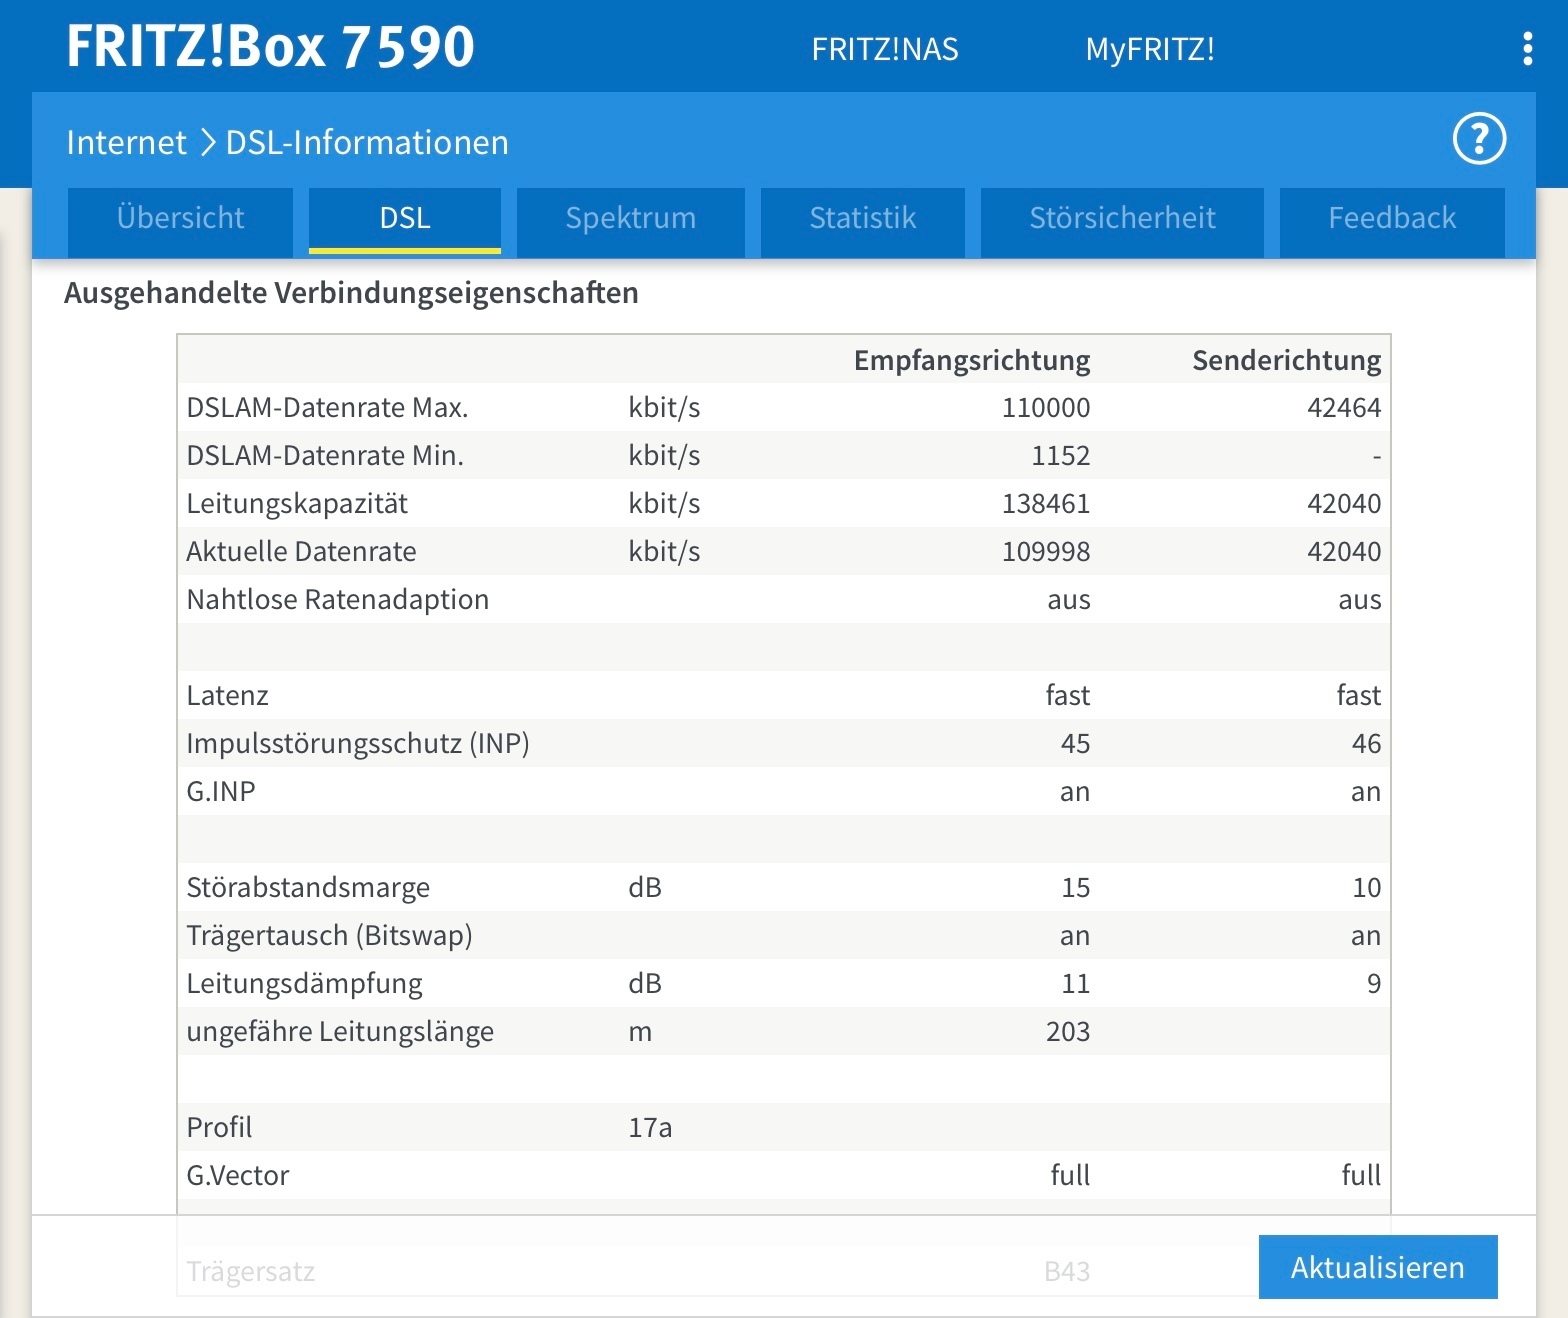Select the Leitungsdämpfung row label
The height and width of the screenshot is (1318, 1568).
coord(304,984)
